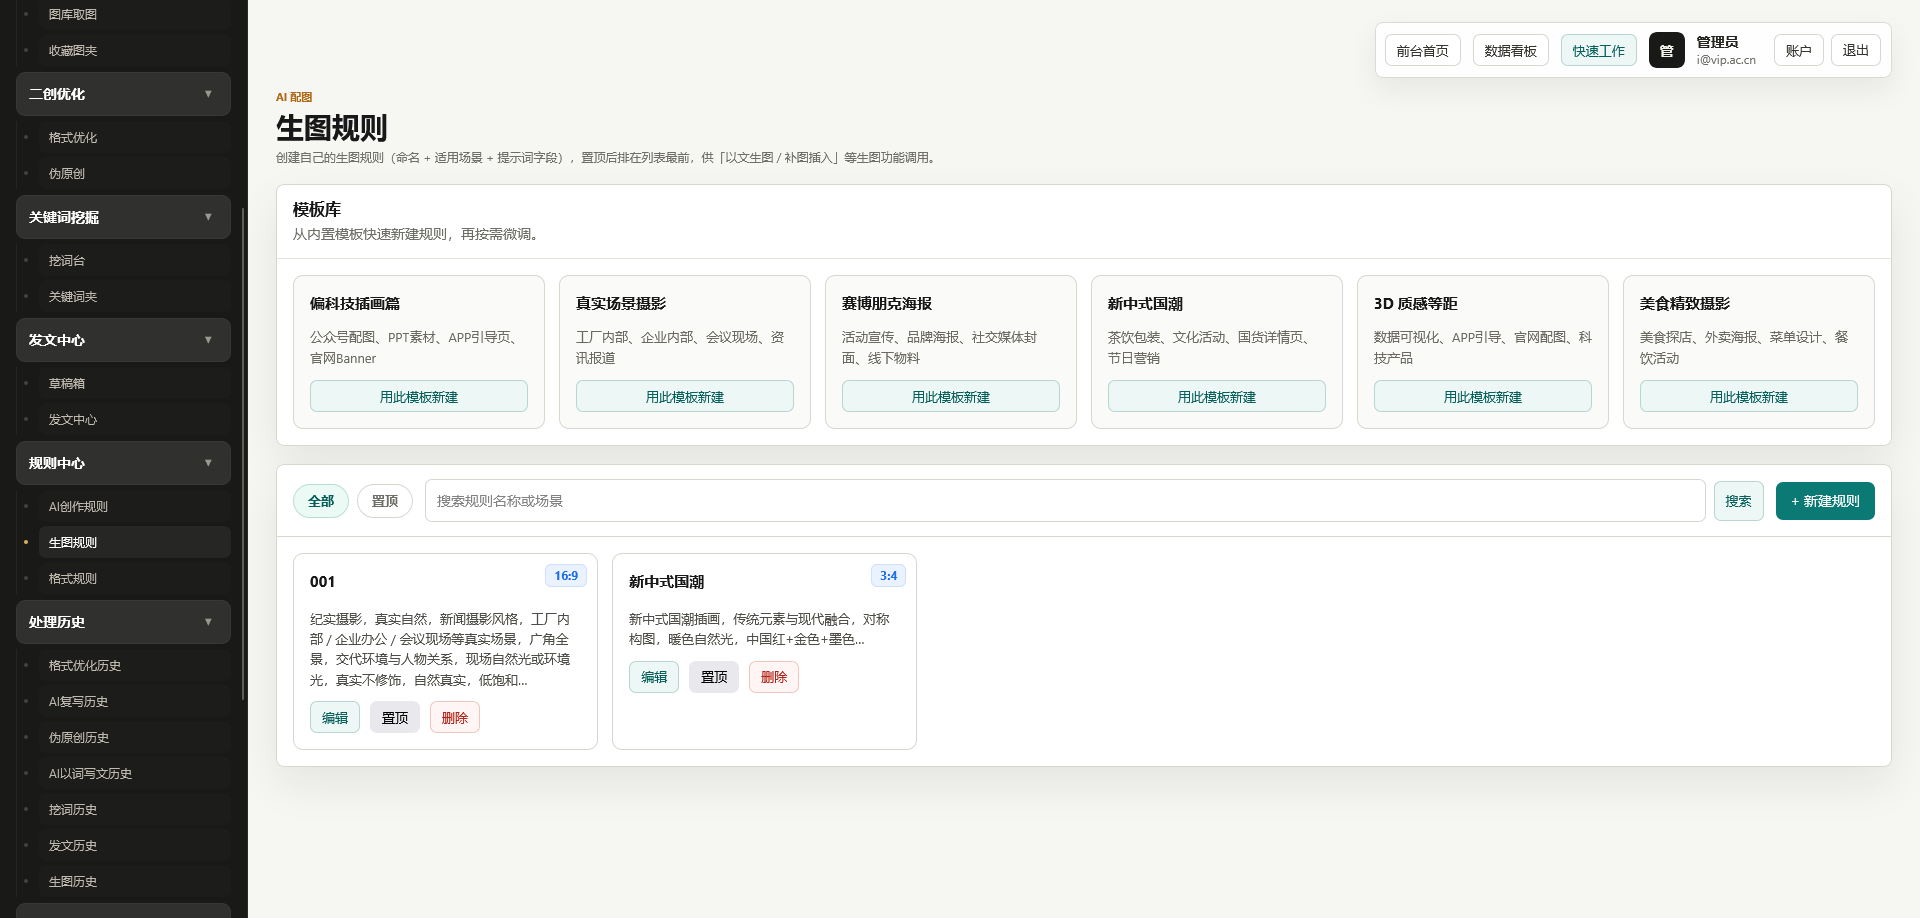The height and width of the screenshot is (918, 1920).
Task: Click the + 新建规则 button
Action: pos(1825,501)
